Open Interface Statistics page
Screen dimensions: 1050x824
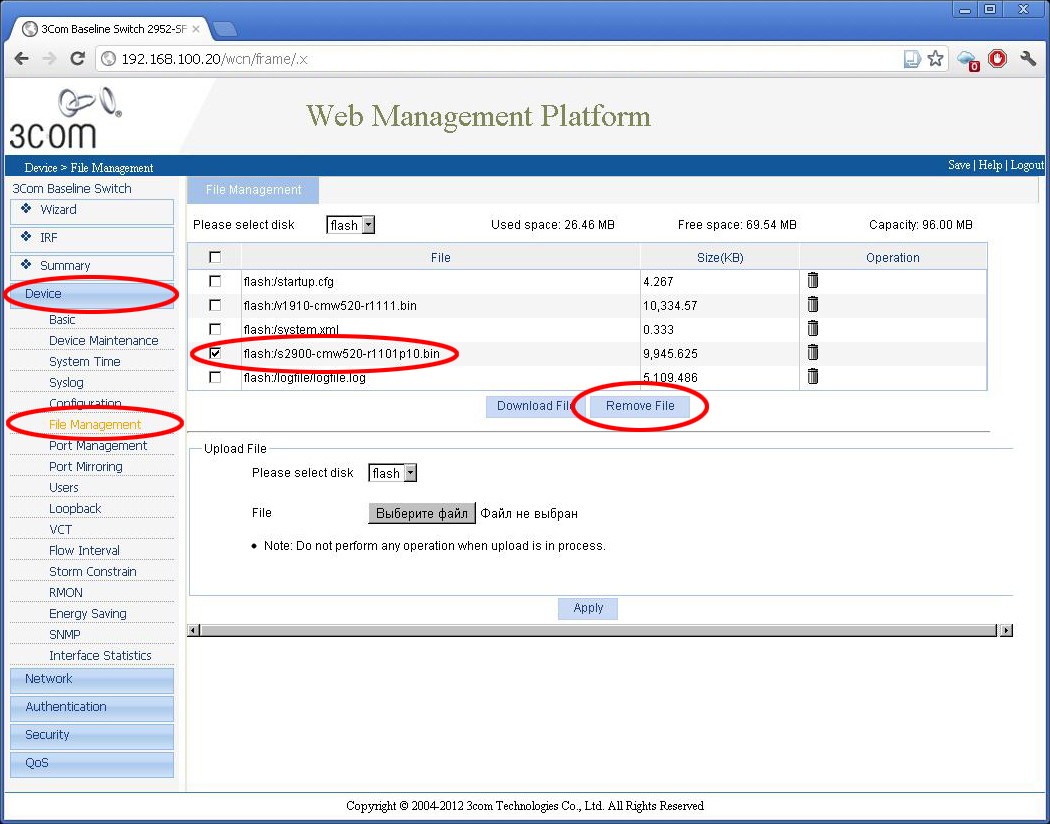tap(100, 655)
